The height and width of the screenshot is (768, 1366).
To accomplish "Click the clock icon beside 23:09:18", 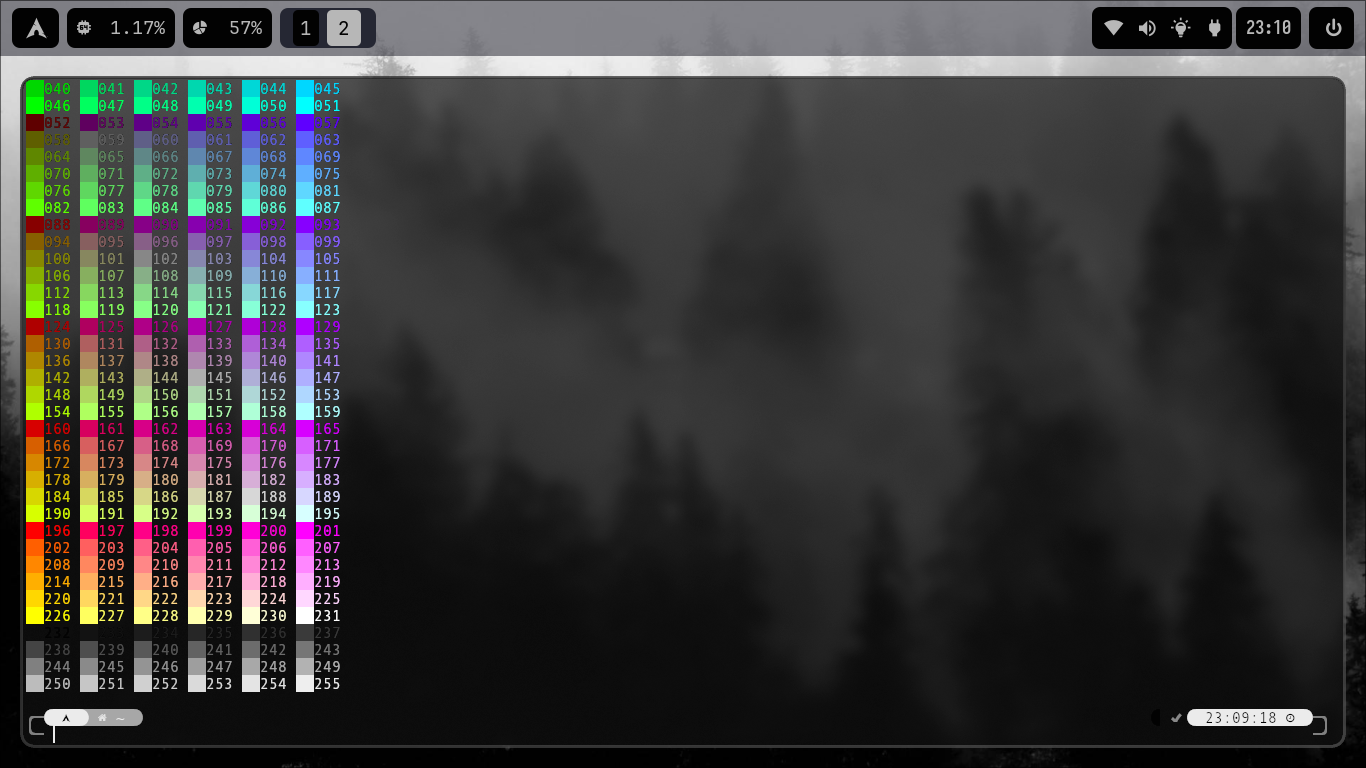I will click(x=1291, y=717).
